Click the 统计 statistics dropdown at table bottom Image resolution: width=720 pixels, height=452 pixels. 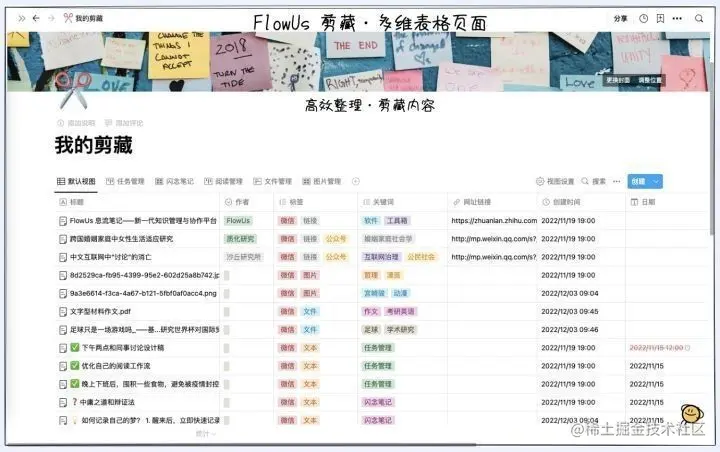click(x=205, y=434)
